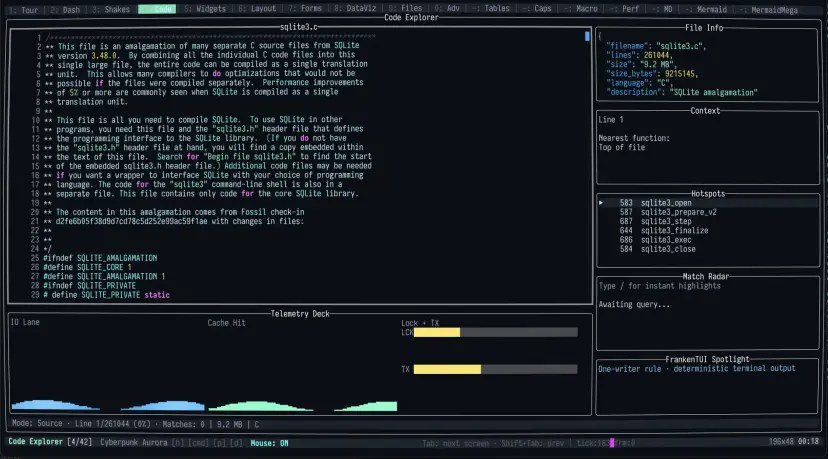This screenshot has width=828, height=459.
Task: Click the code view scrollbar thumb
Action: tap(587, 36)
